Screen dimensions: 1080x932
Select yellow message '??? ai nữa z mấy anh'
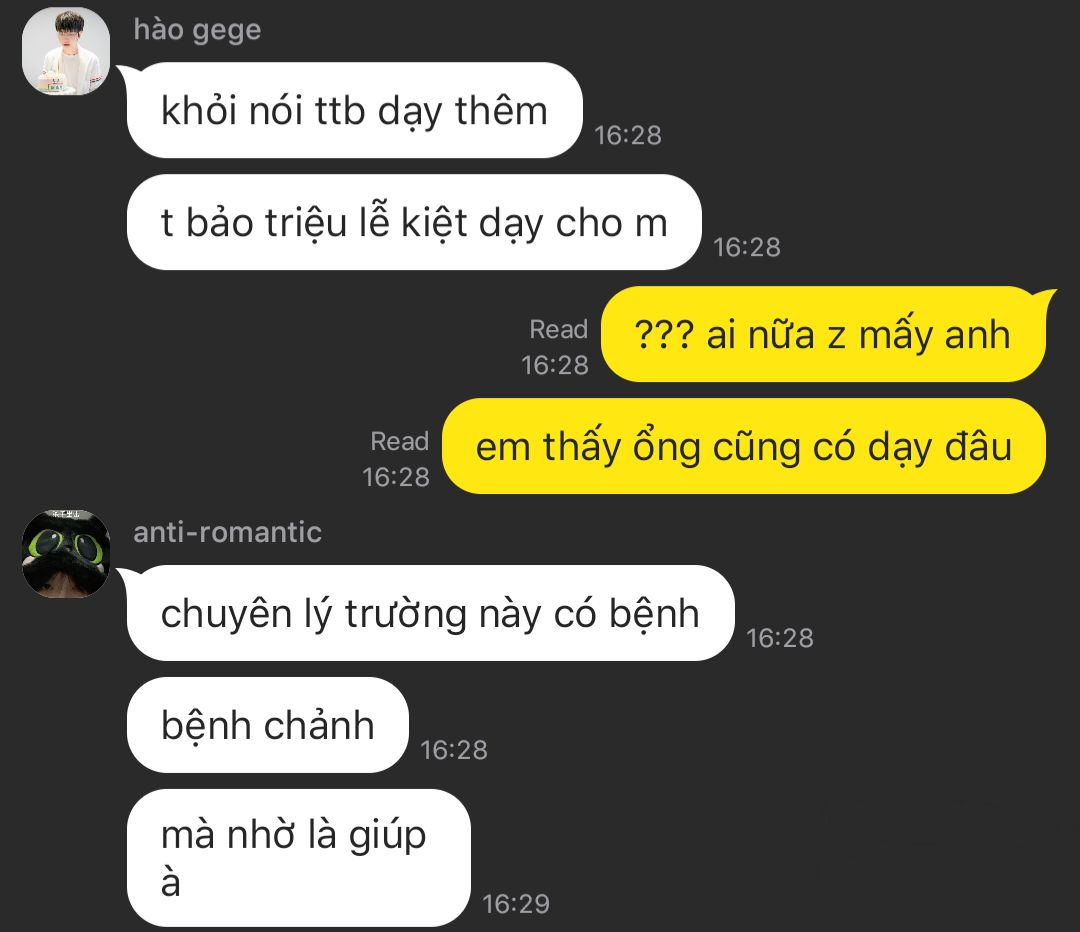[823, 334]
